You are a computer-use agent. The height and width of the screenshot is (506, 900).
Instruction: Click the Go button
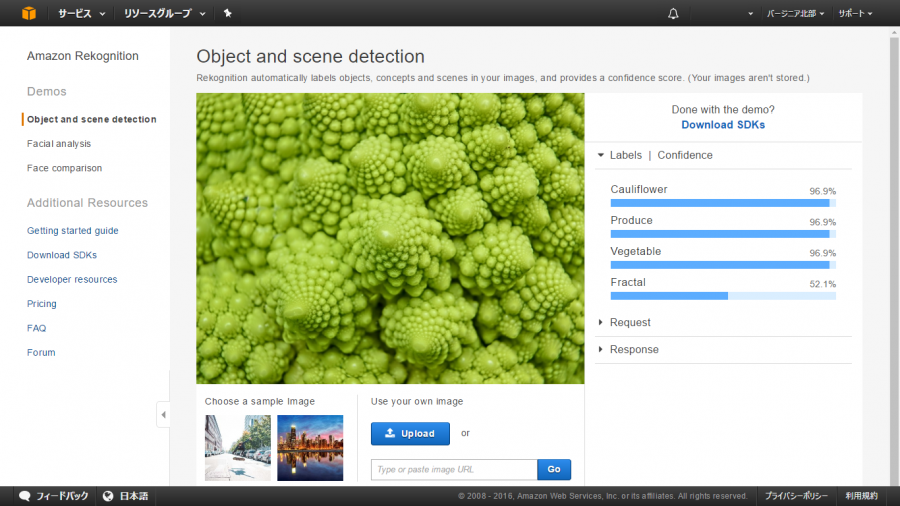coord(554,469)
